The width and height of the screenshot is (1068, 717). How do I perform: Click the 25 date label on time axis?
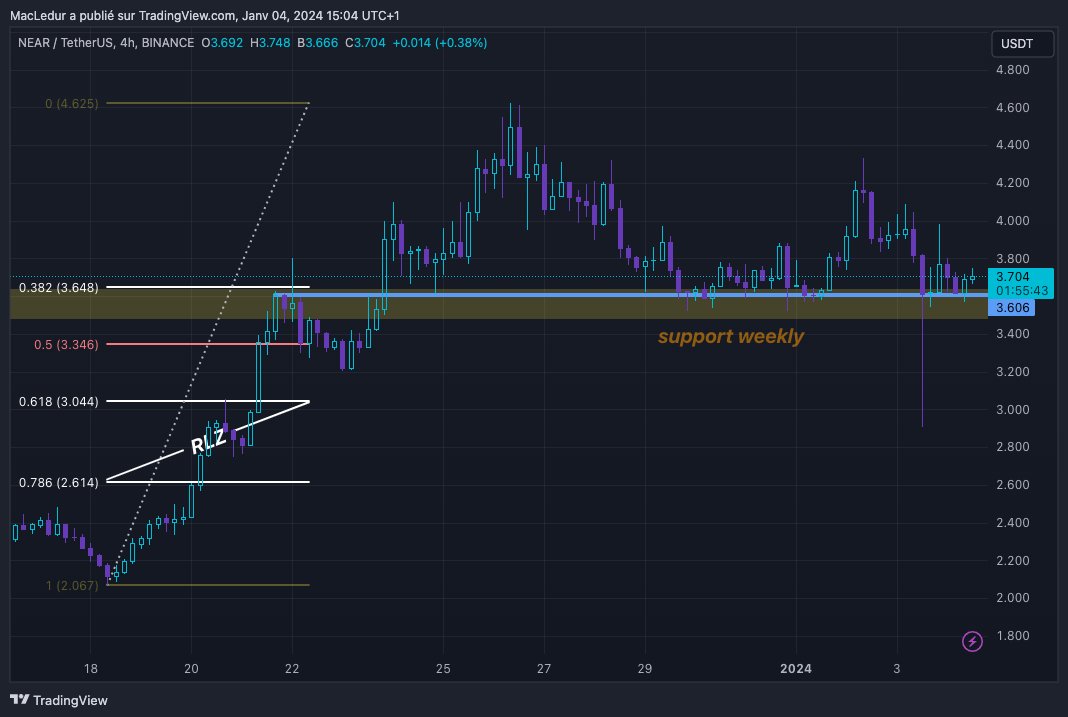443,669
